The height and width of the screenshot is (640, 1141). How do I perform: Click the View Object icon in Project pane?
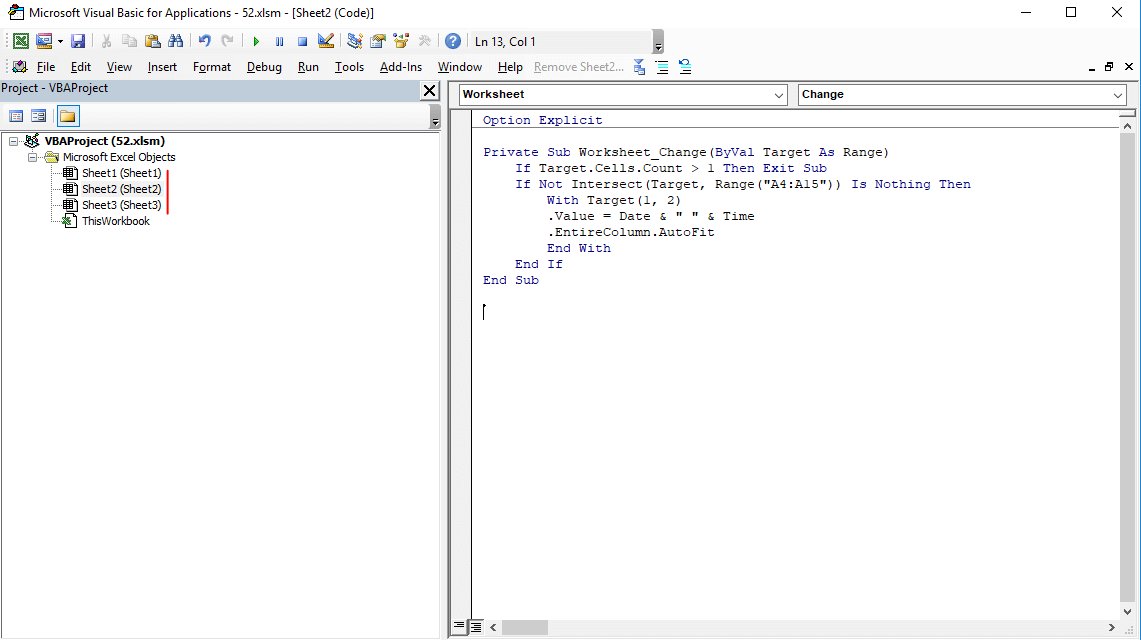tap(39, 116)
